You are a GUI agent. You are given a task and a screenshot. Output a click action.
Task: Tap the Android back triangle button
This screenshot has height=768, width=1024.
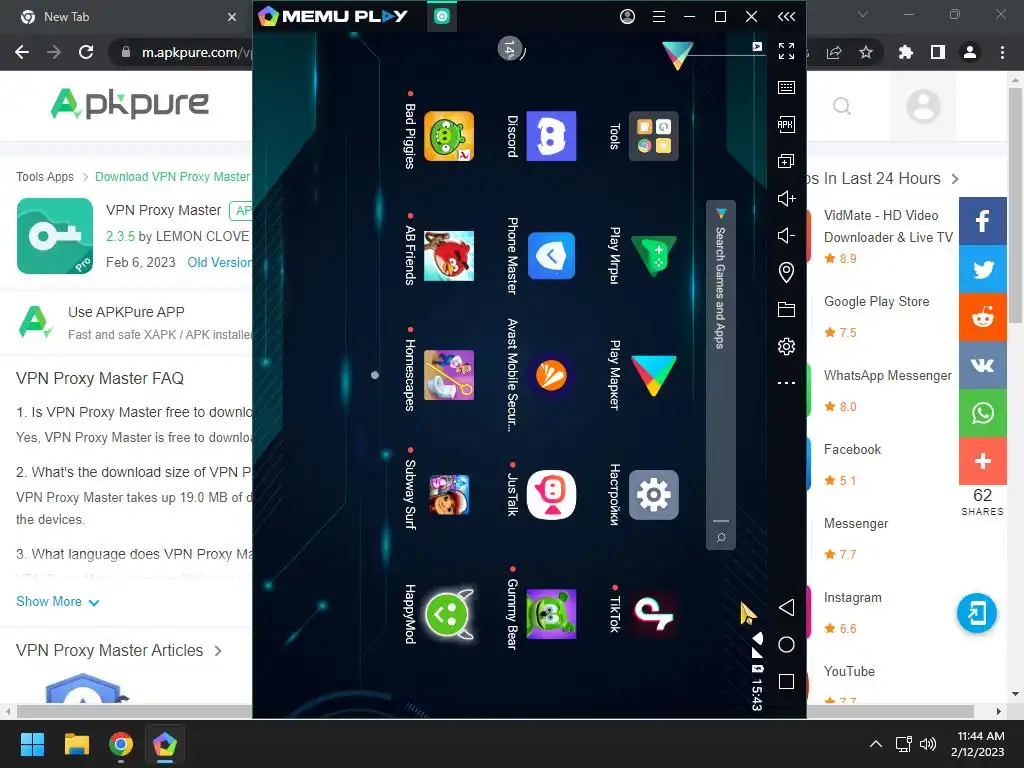786,608
